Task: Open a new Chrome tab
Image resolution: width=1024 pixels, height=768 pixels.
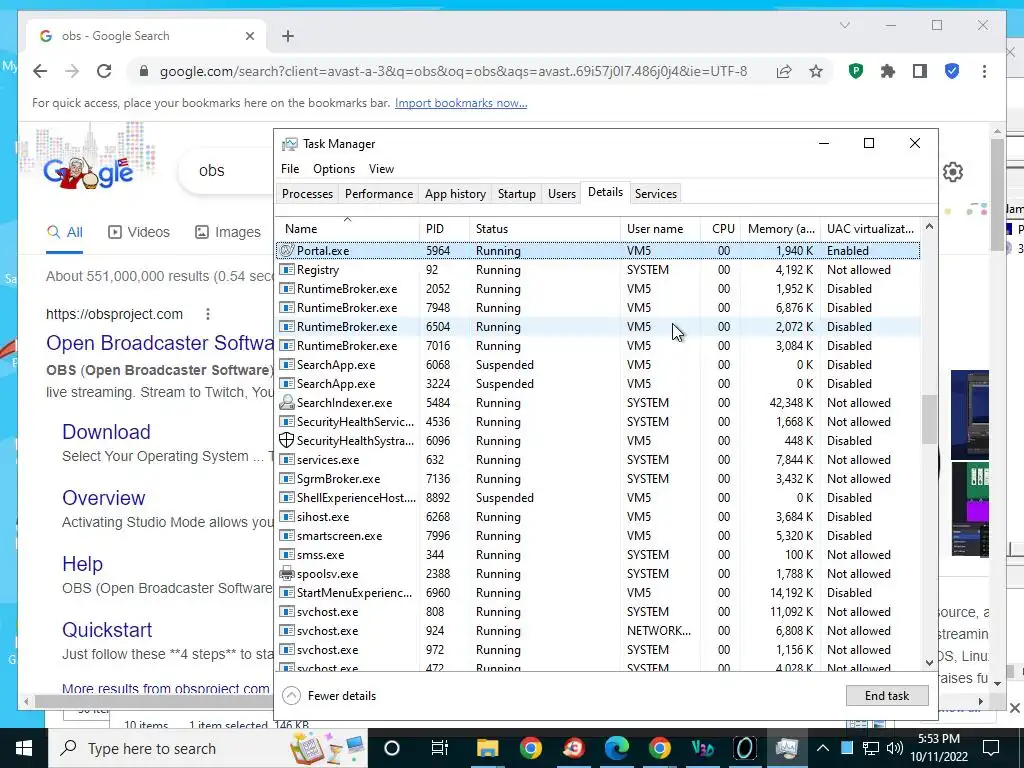Action: coord(288,36)
